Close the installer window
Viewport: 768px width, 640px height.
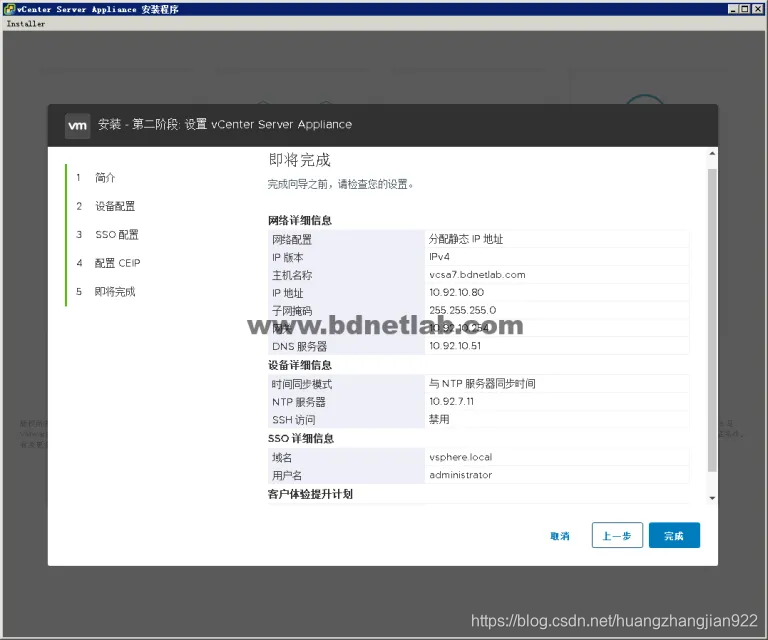[x=757, y=9]
